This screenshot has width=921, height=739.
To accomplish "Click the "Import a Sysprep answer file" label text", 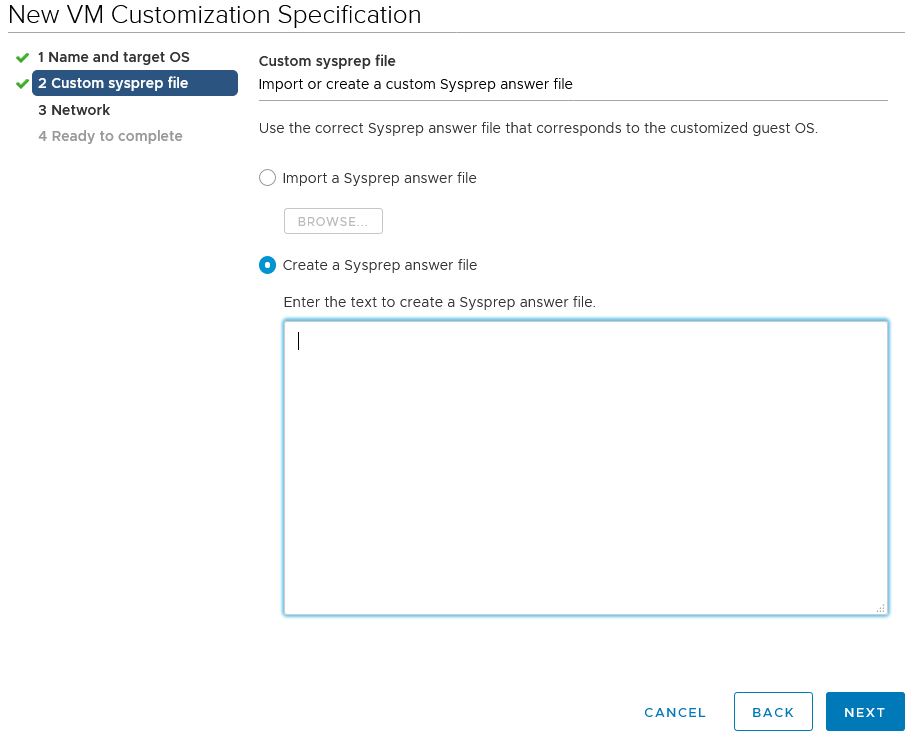I will click(379, 178).
